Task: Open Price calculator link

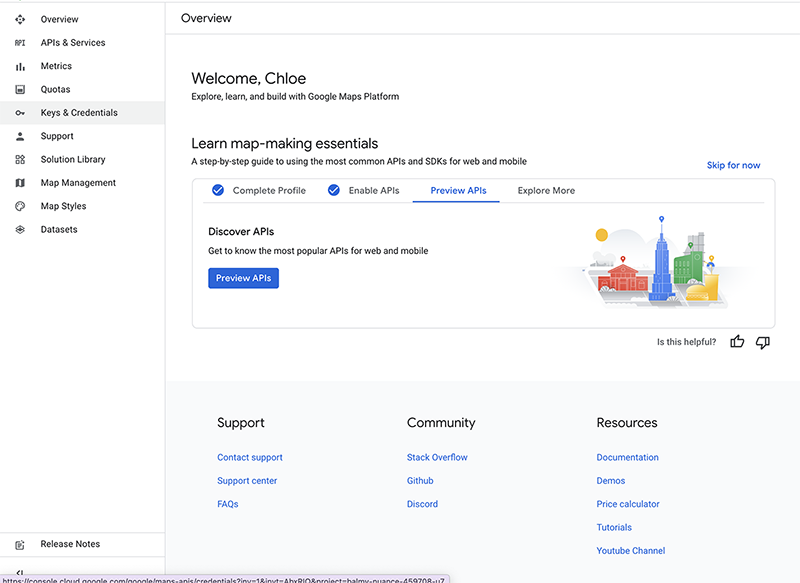Action: click(628, 504)
